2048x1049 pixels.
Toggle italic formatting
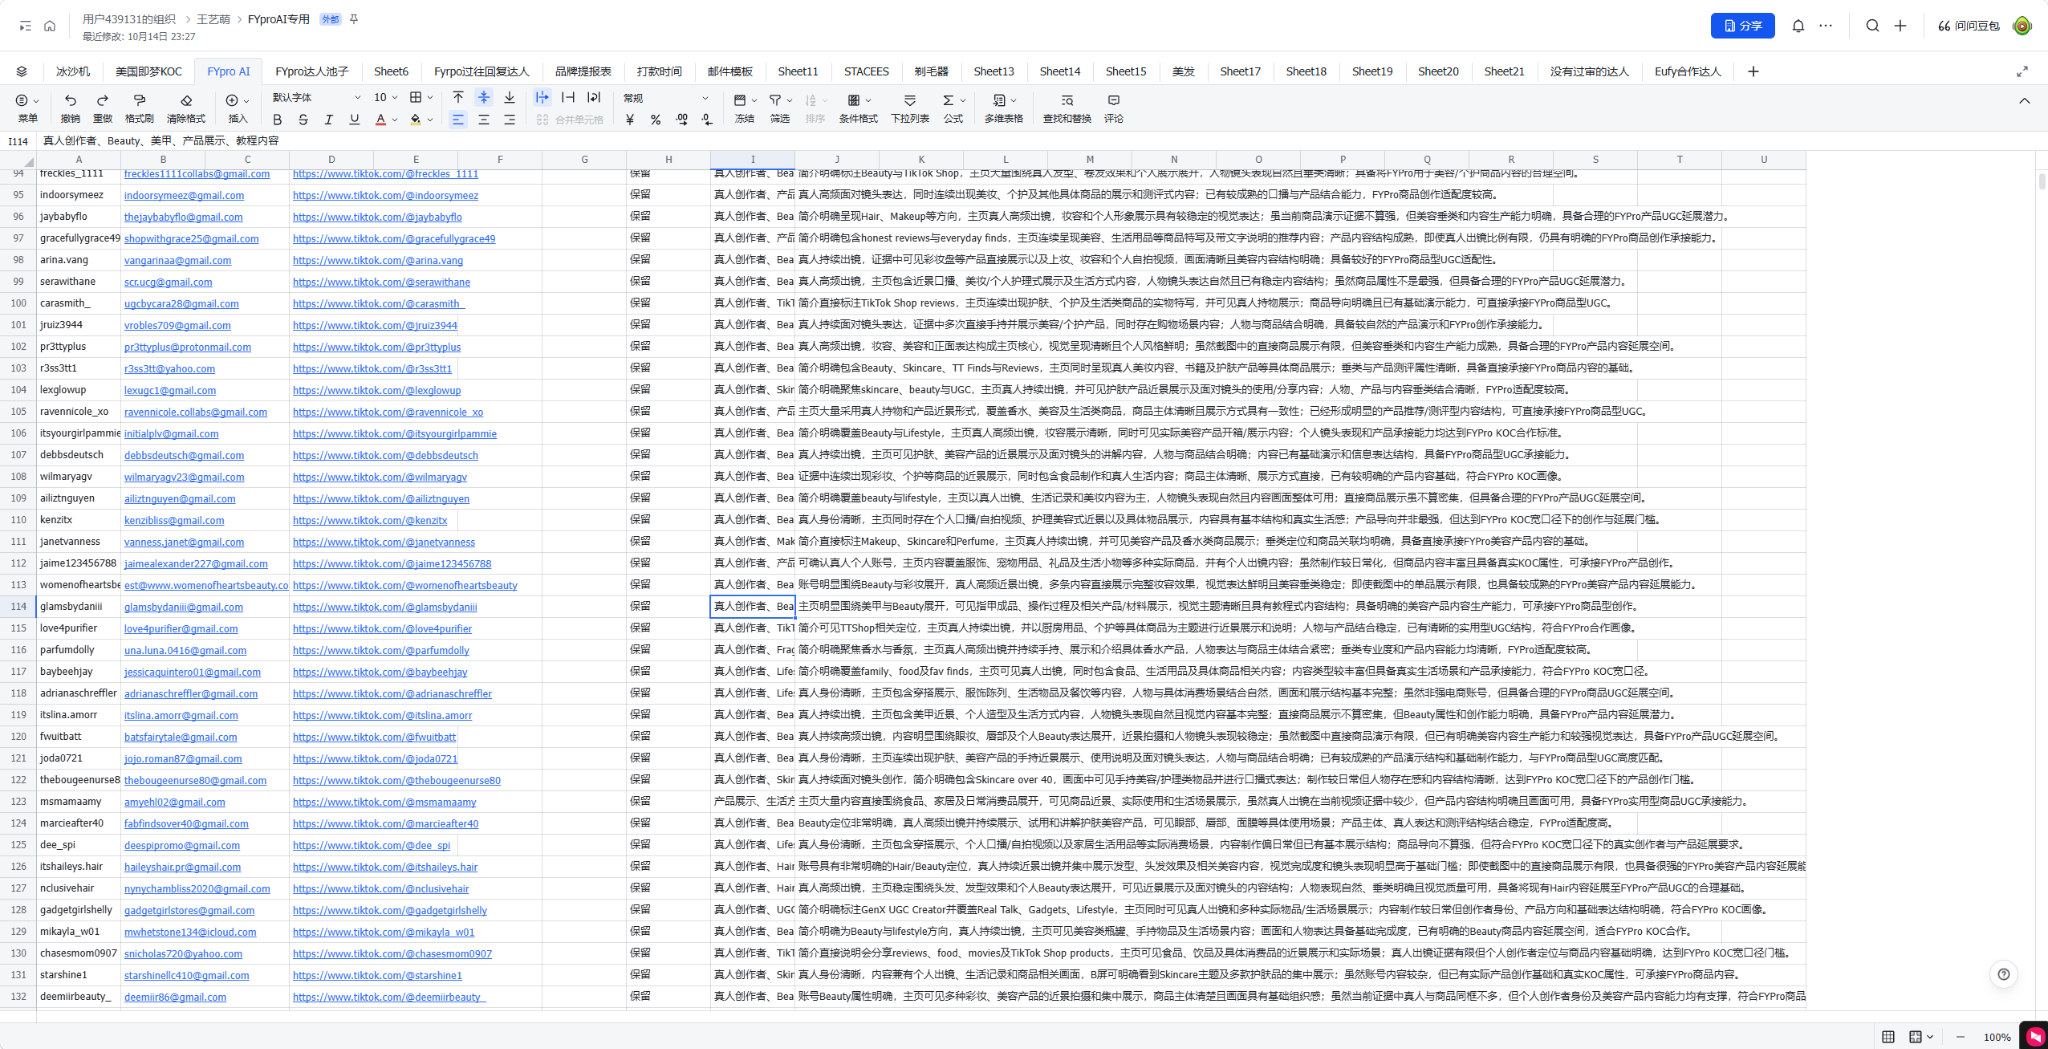coord(328,120)
